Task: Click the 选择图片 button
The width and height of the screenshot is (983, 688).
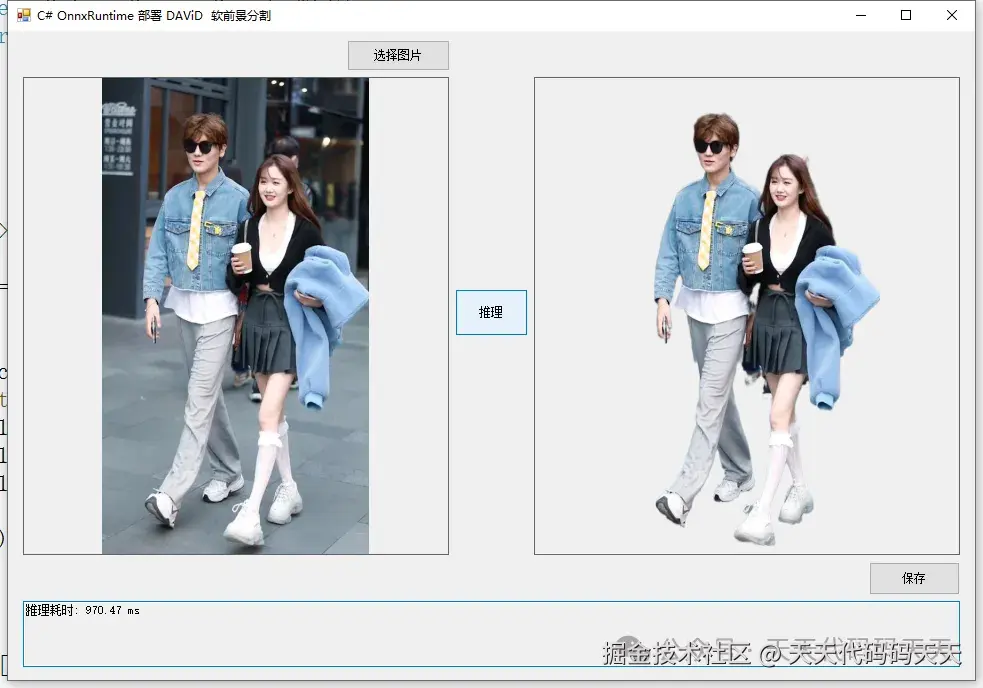Action: coord(398,55)
